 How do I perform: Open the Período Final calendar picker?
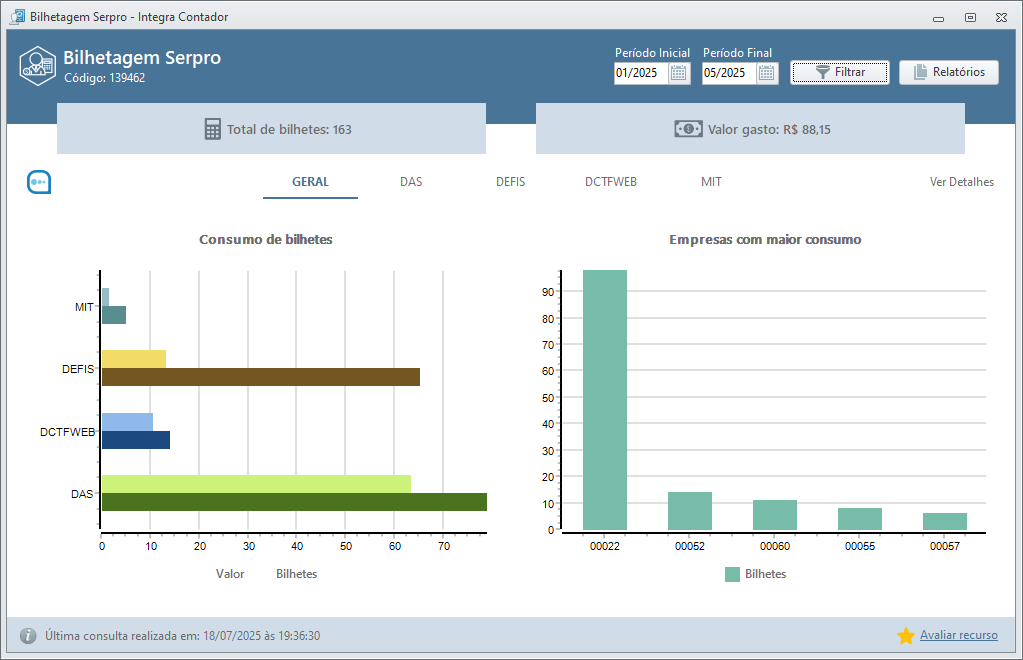(x=766, y=73)
